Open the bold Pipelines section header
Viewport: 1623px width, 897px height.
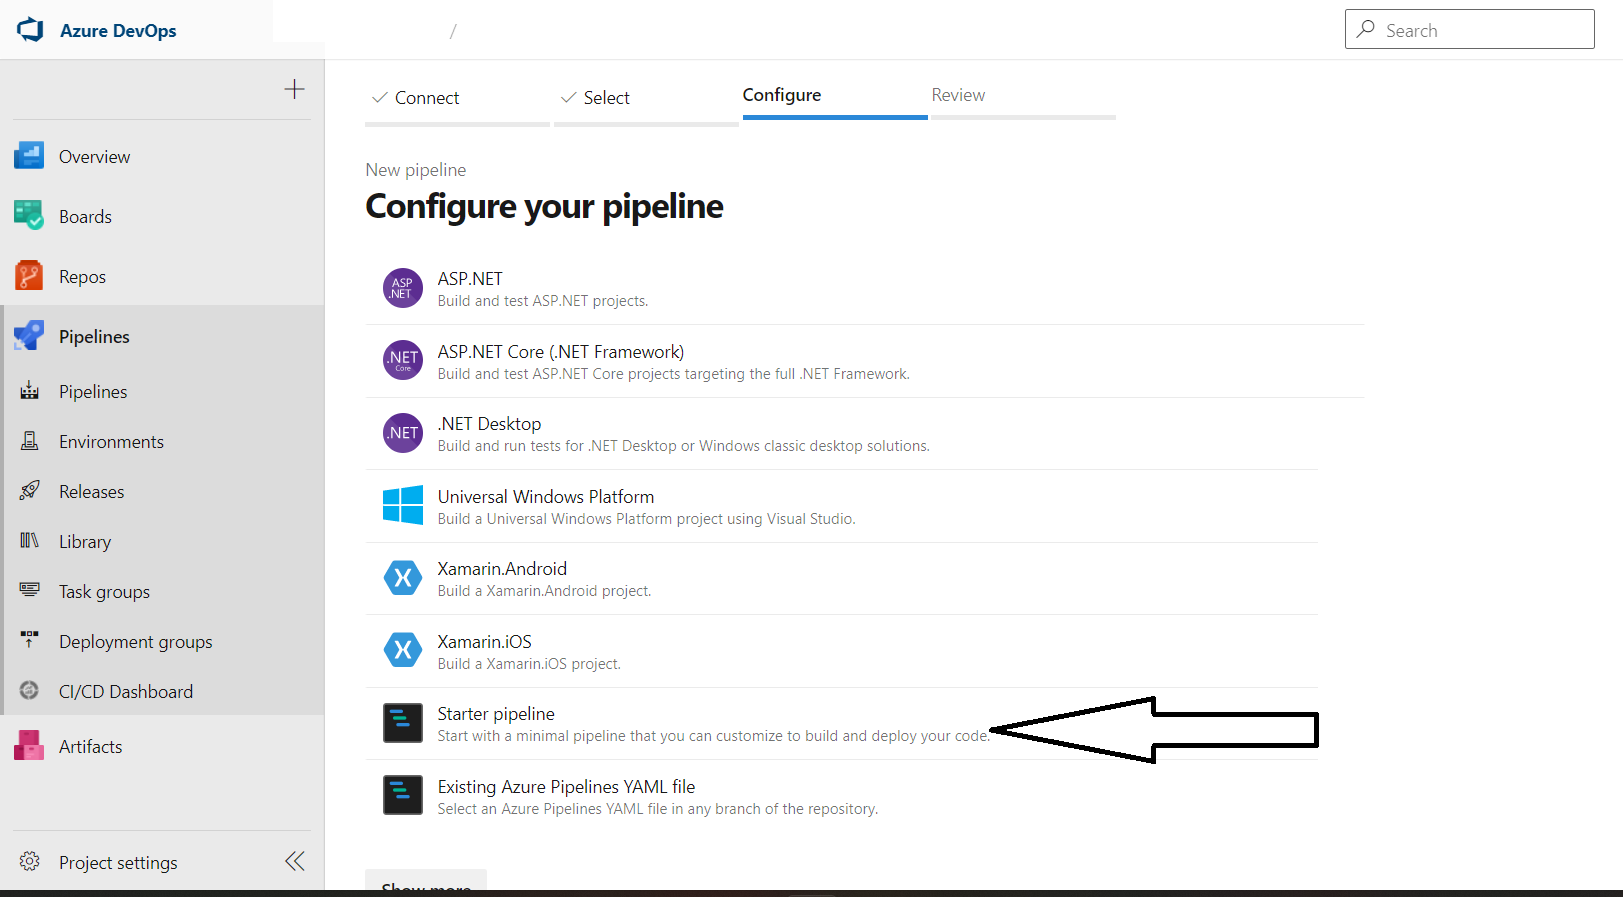pos(94,337)
